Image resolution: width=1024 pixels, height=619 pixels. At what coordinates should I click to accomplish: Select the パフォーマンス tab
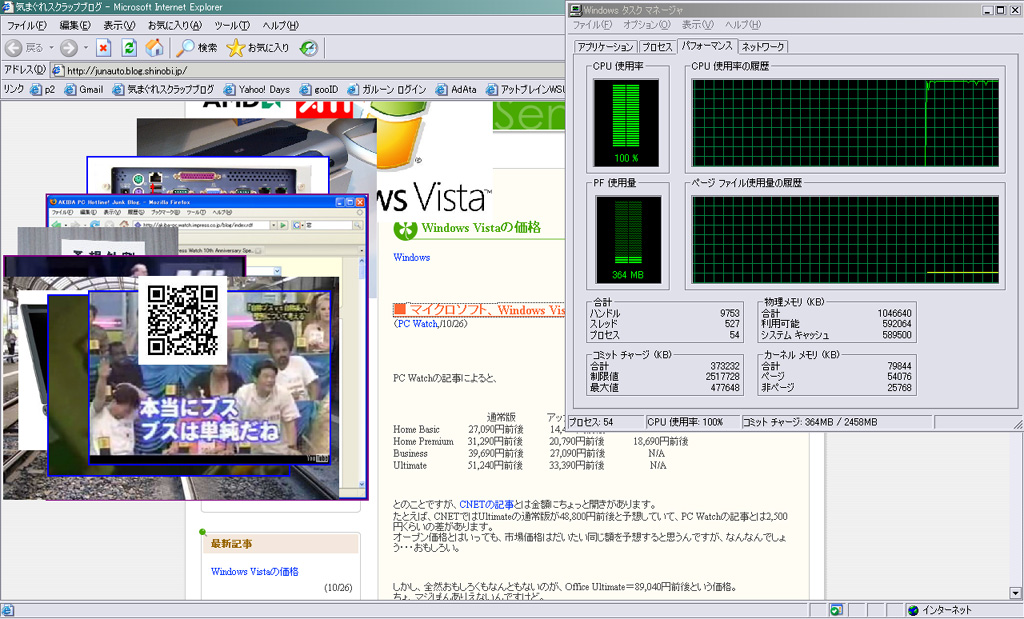coord(707,46)
